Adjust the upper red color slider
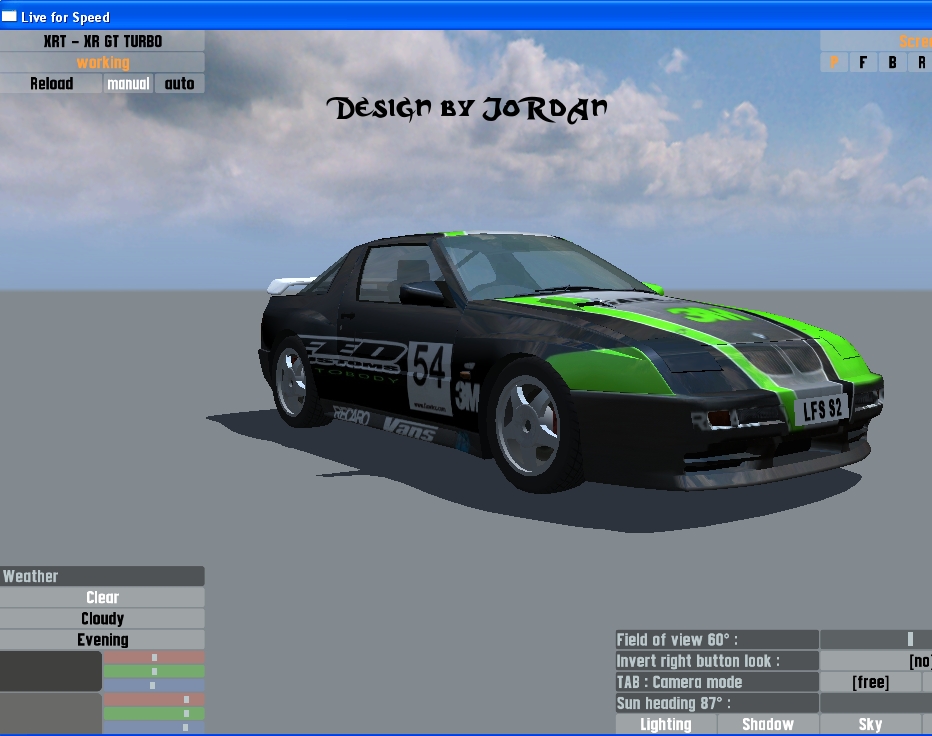 click(x=154, y=658)
